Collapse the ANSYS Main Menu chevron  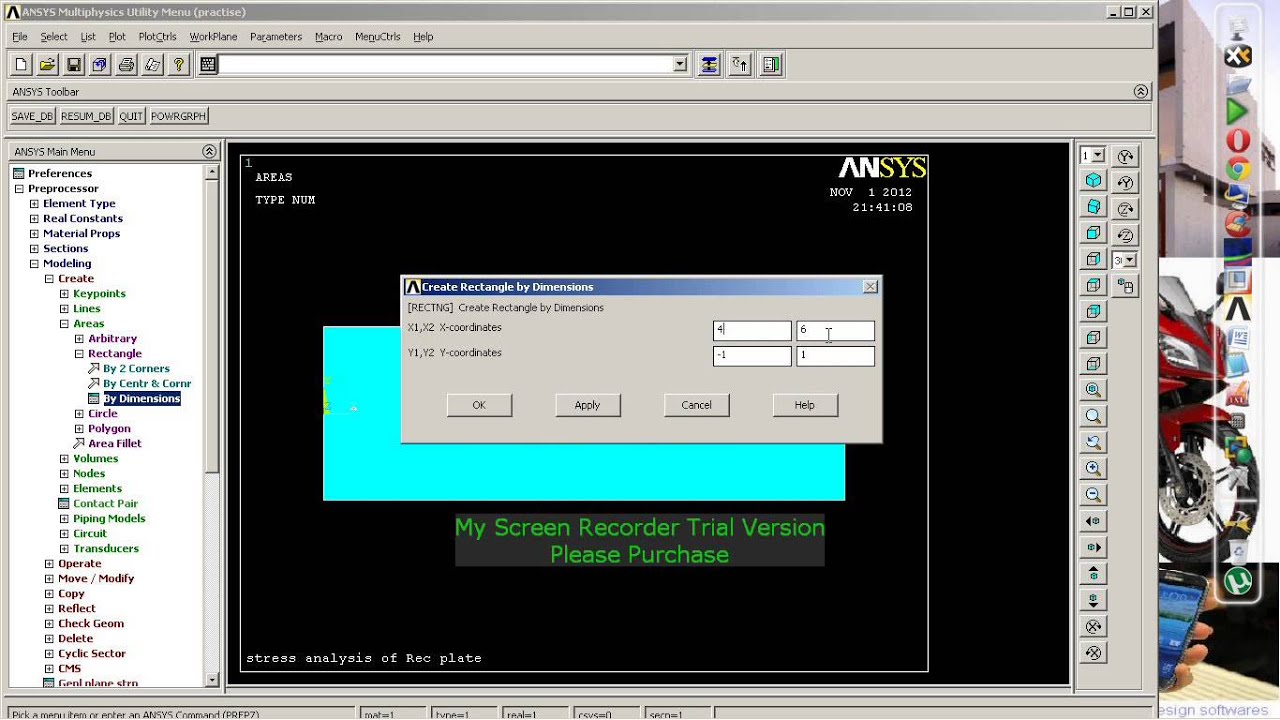[209, 152]
